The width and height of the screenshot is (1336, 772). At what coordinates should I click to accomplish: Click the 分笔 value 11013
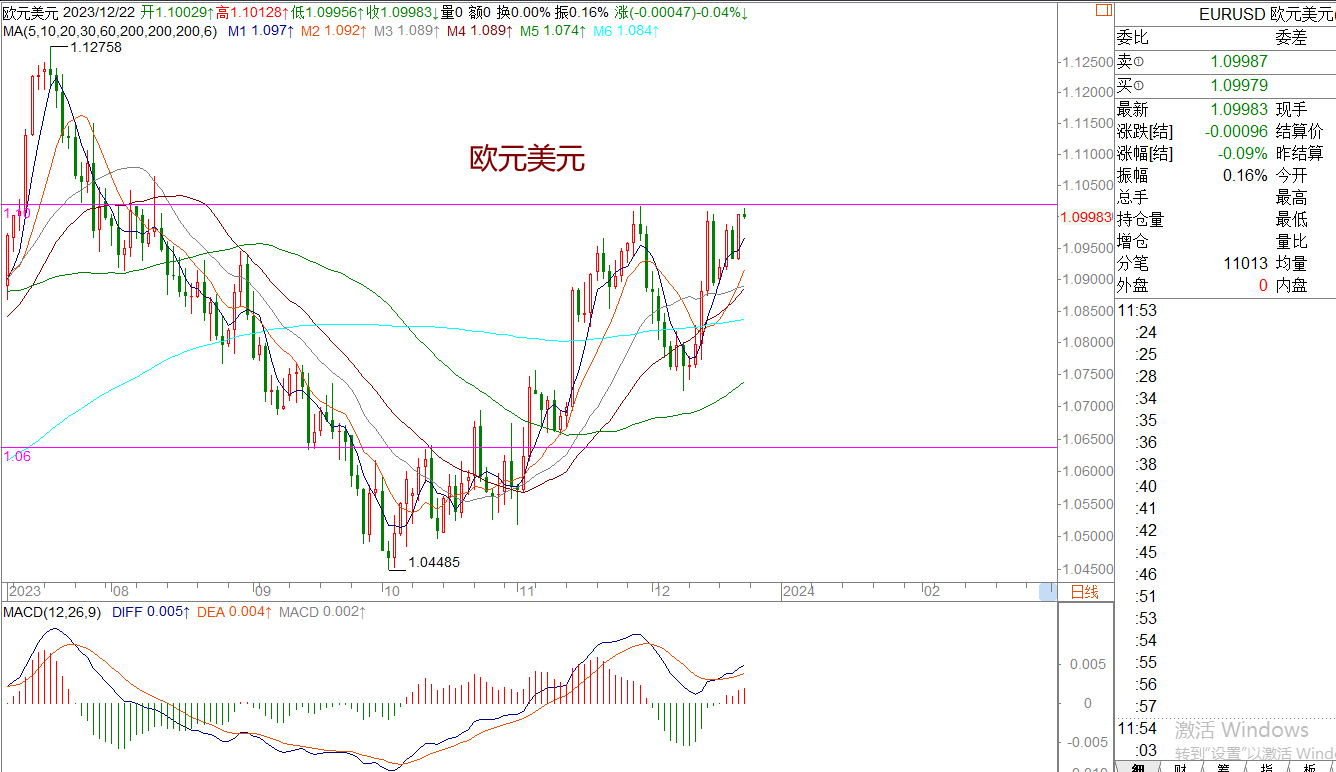point(1245,263)
